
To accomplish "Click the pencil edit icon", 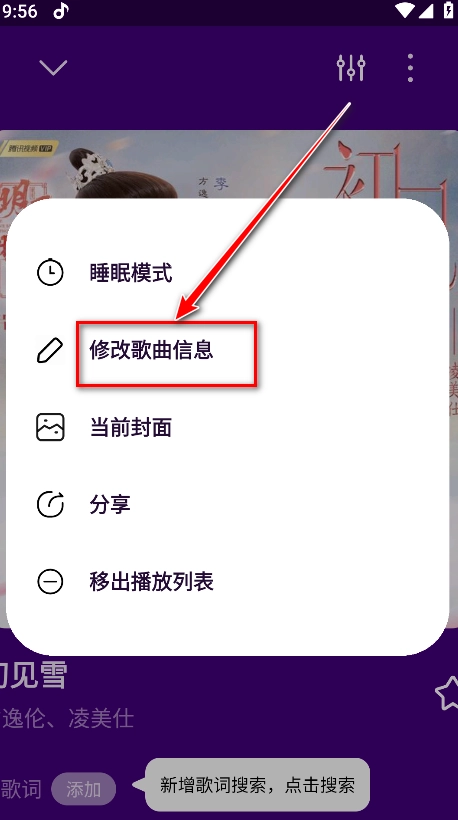I will tap(50, 350).
